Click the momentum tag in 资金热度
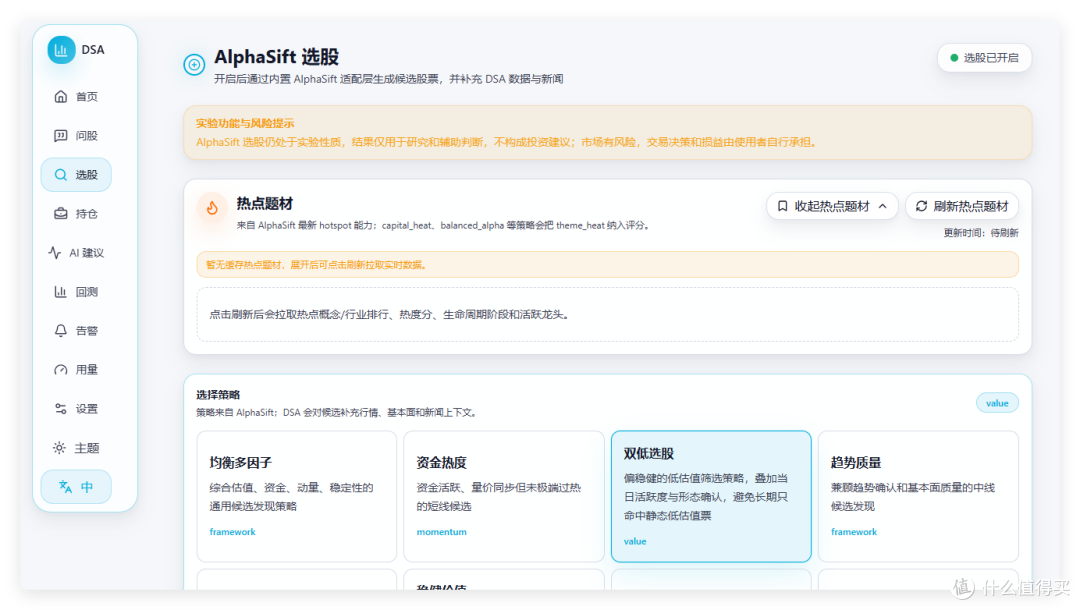 pos(442,532)
